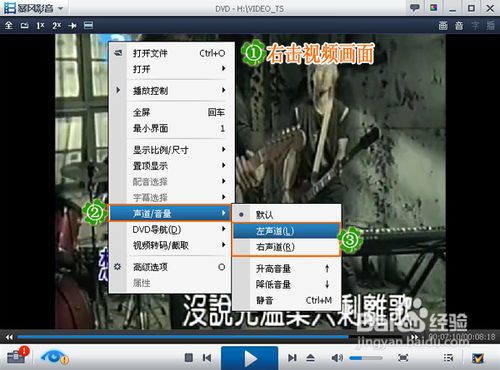Open the toolbox icon with notification badge
The height and width of the screenshot is (370, 500).
17,357
